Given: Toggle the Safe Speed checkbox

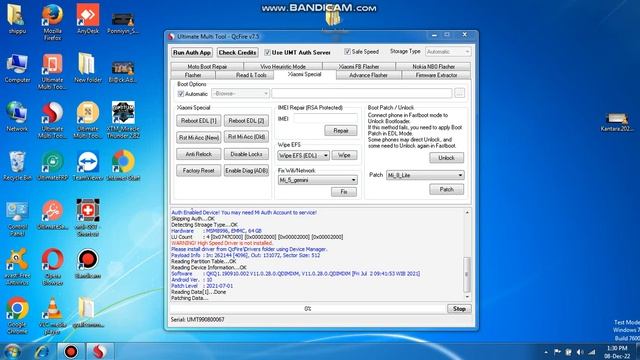Looking at the screenshot, I should coord(347,51).
